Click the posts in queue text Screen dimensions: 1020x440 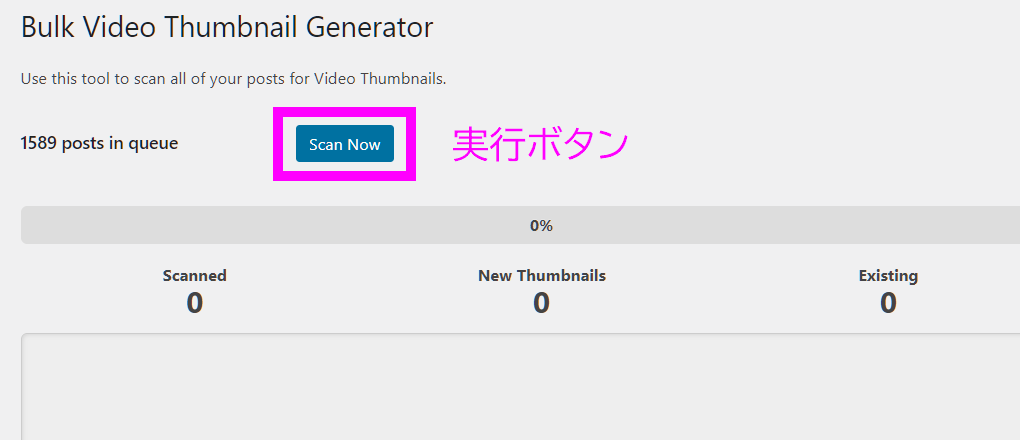pos(120,143)
